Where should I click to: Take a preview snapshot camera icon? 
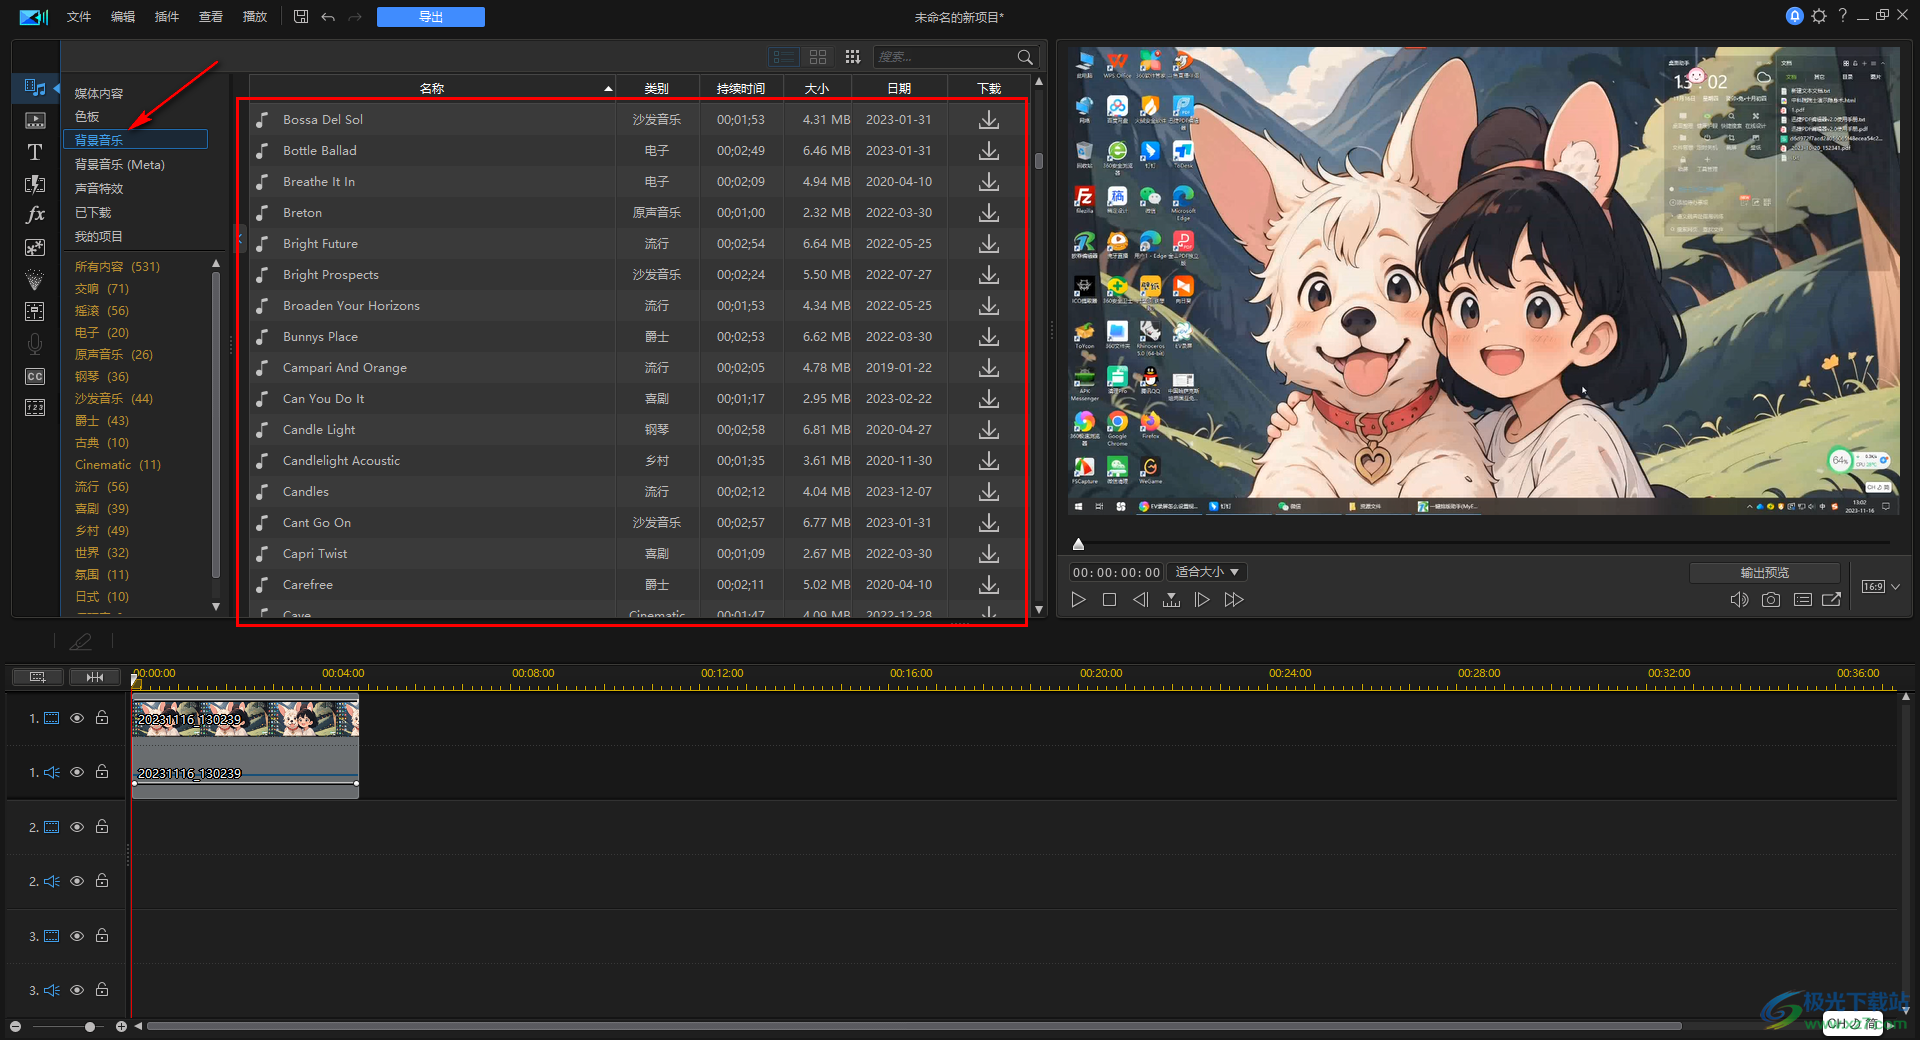(1771, 600)
